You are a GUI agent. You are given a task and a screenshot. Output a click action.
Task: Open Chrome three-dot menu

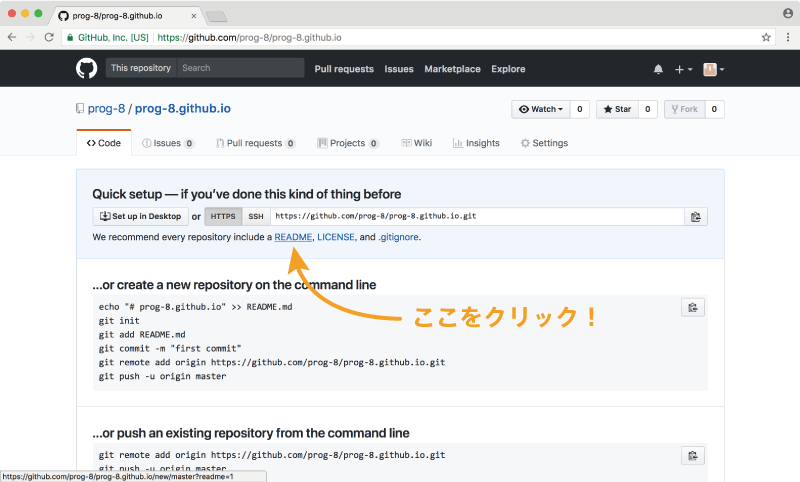(x=788, y=37)
